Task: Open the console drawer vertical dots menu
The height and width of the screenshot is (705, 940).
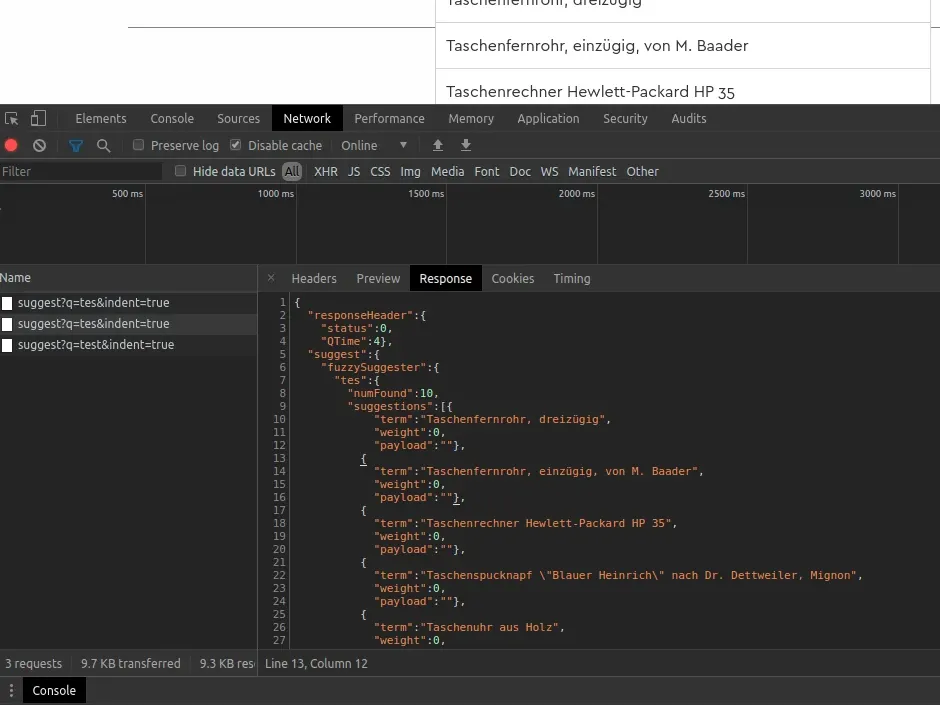Action: click(11, 690)
